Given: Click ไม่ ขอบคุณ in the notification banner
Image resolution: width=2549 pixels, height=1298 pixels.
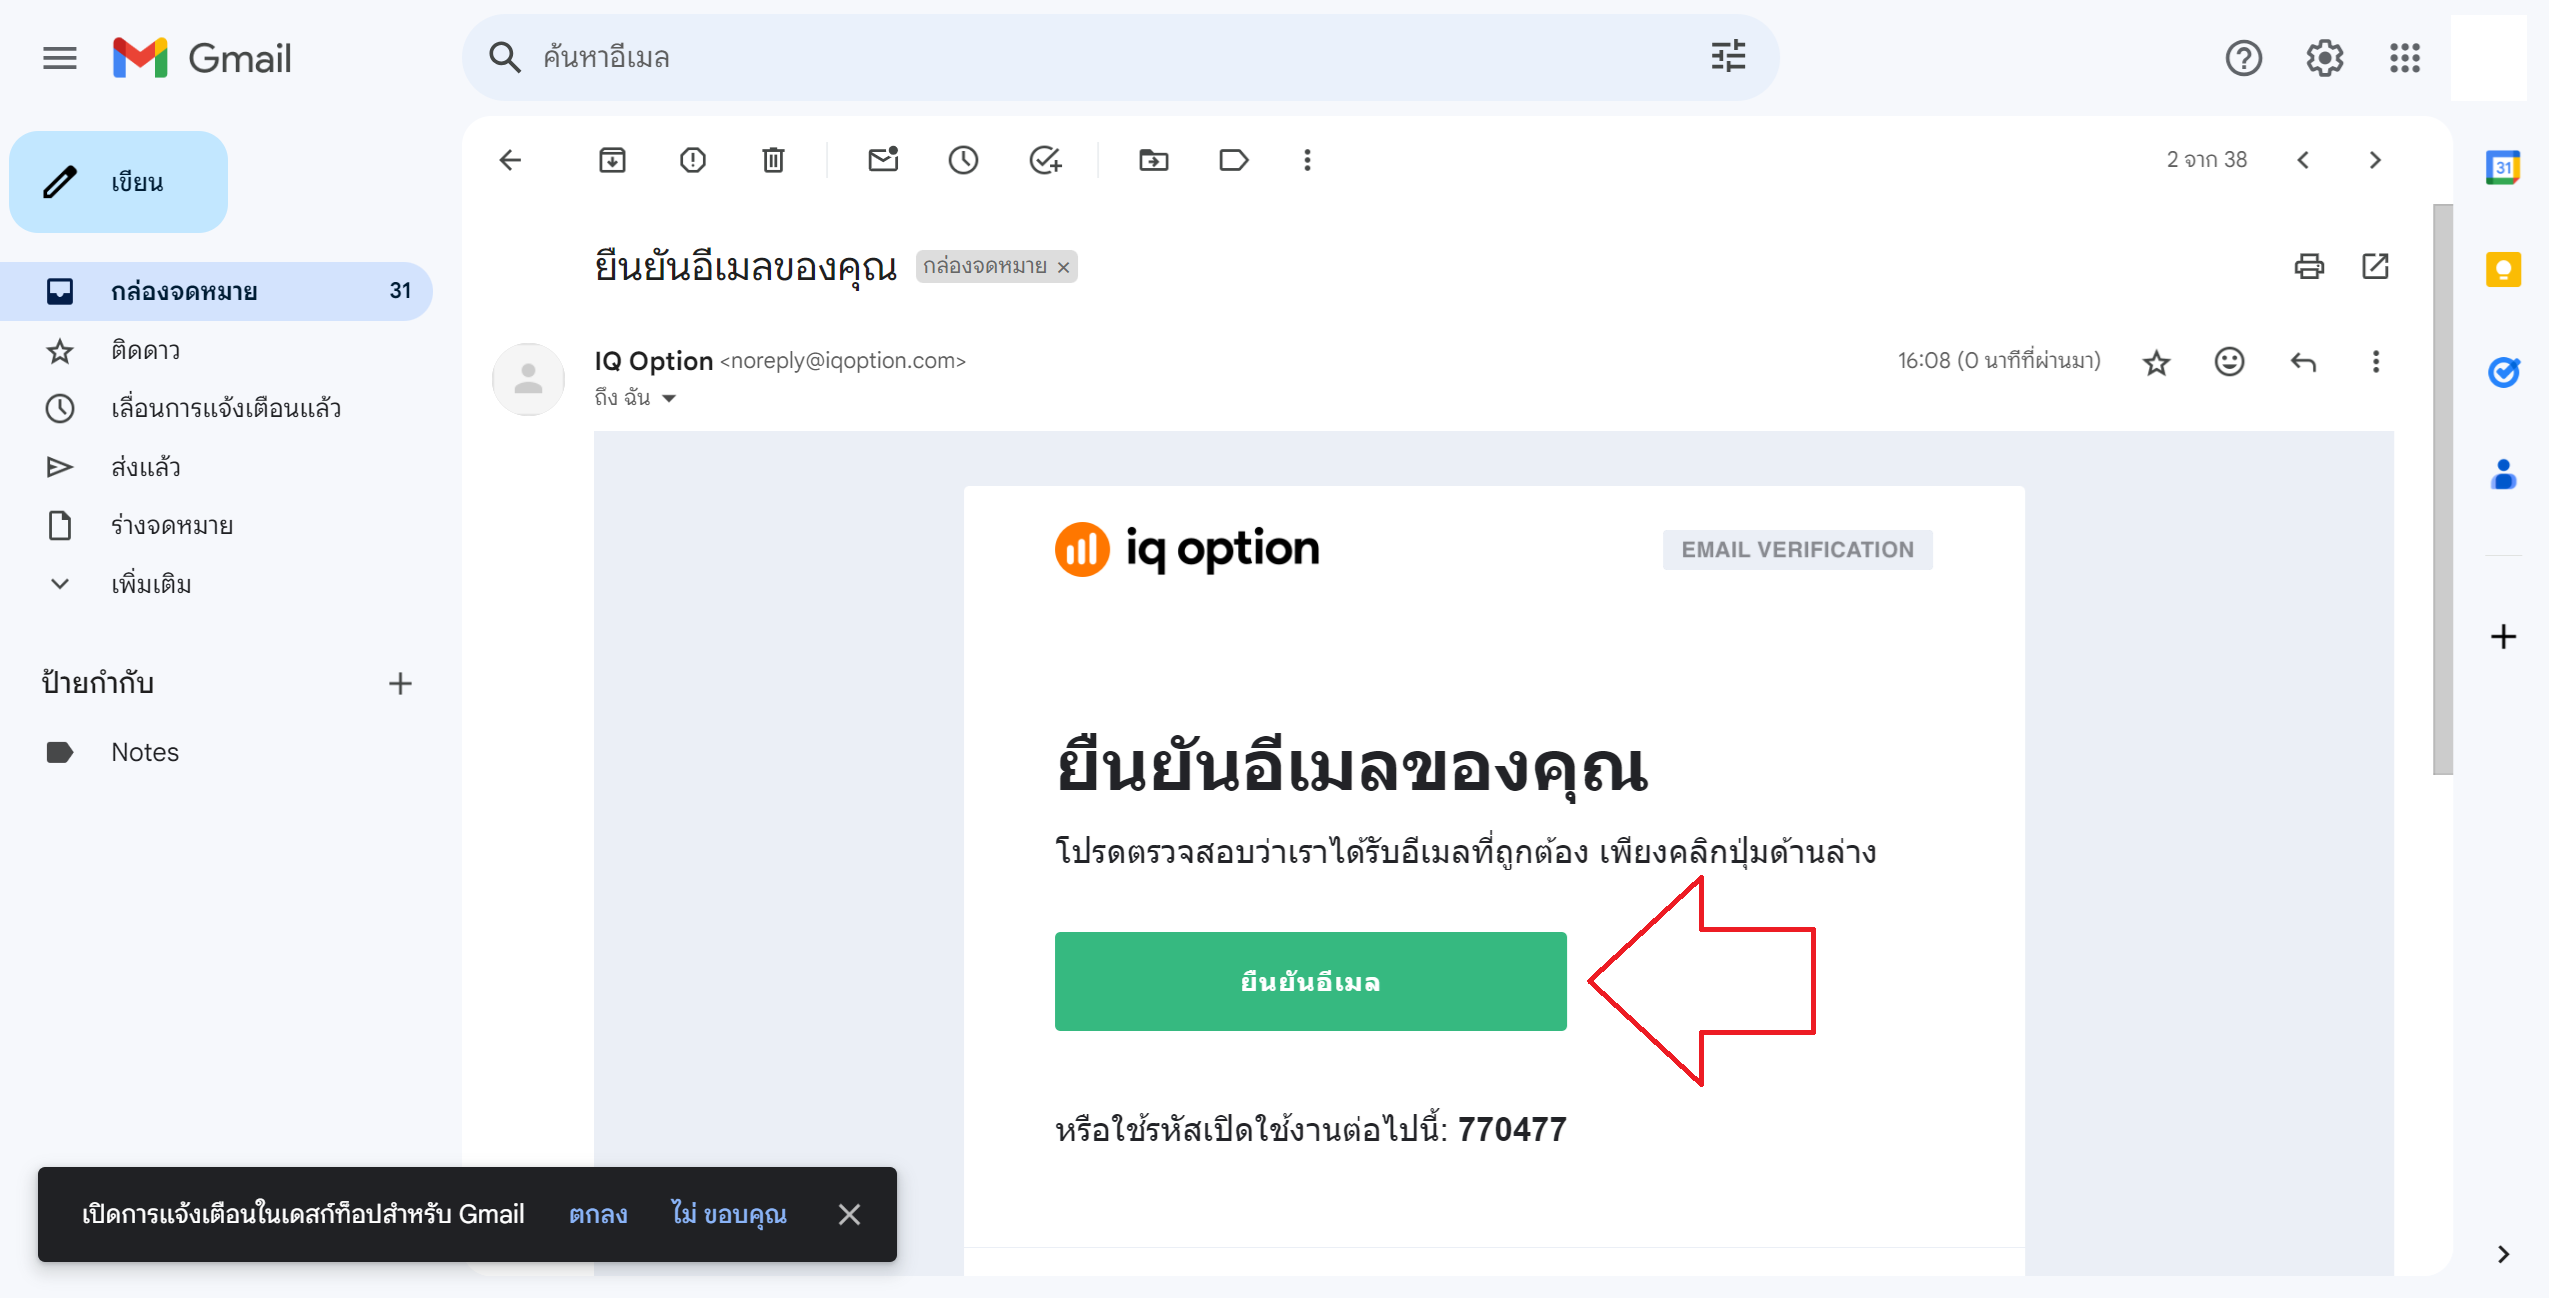Looking at the screenshot, I should click(729, 1214).
